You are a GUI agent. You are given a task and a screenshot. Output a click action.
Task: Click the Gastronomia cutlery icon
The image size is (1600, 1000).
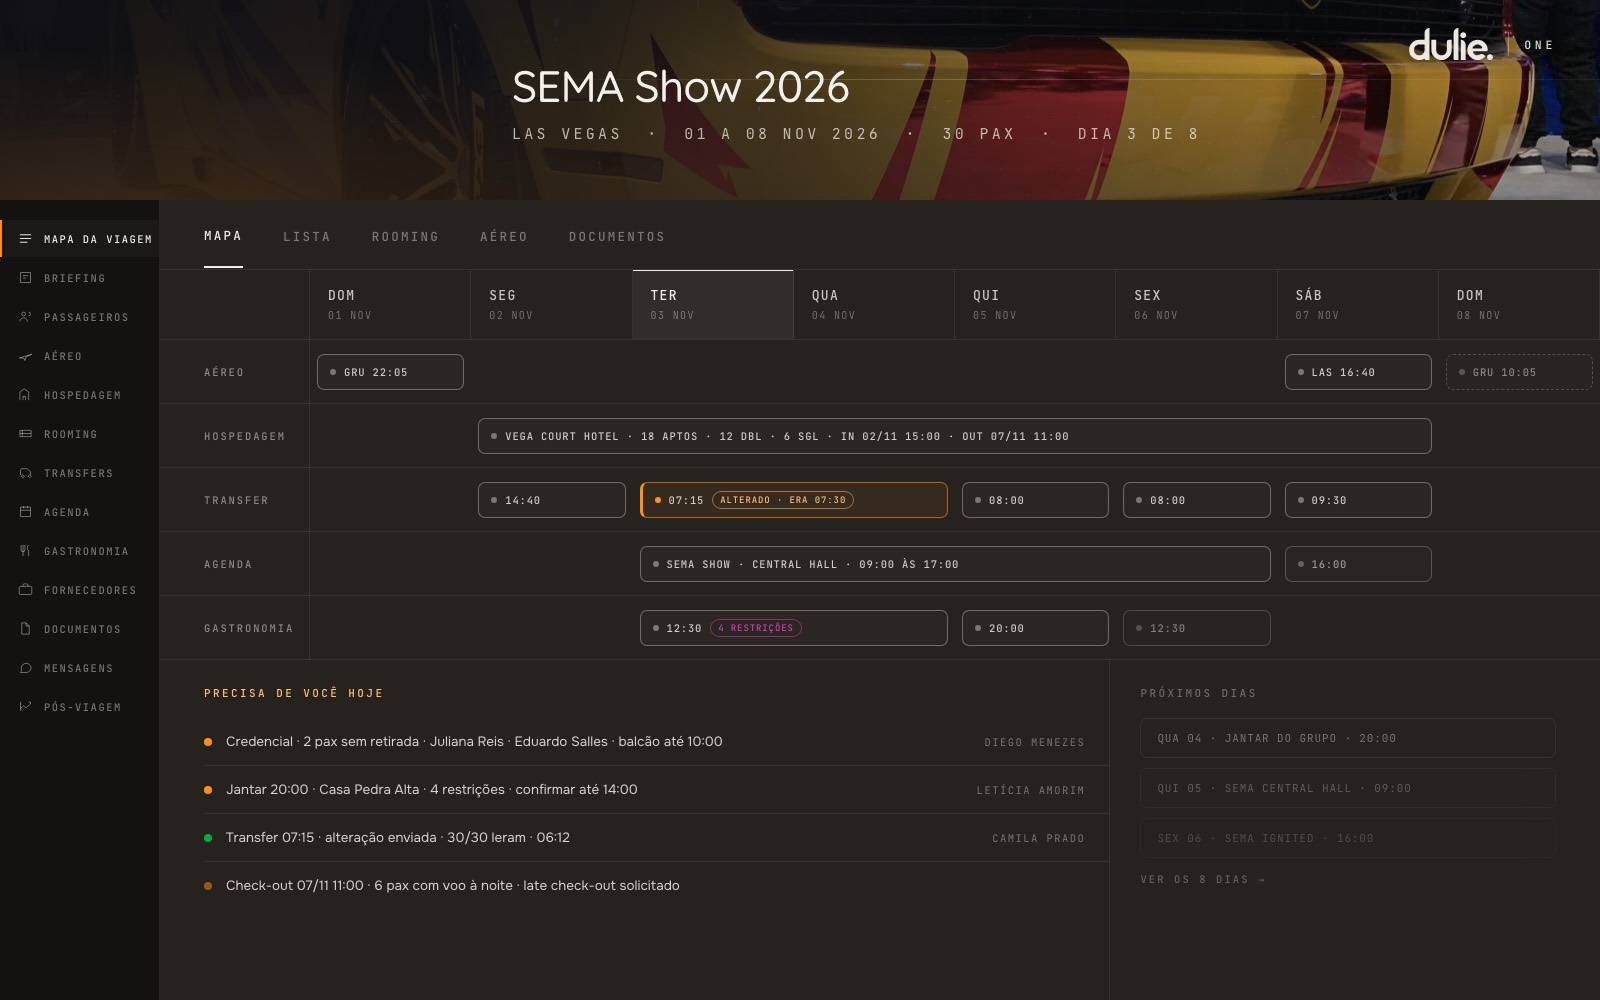(x=25, y=551)
